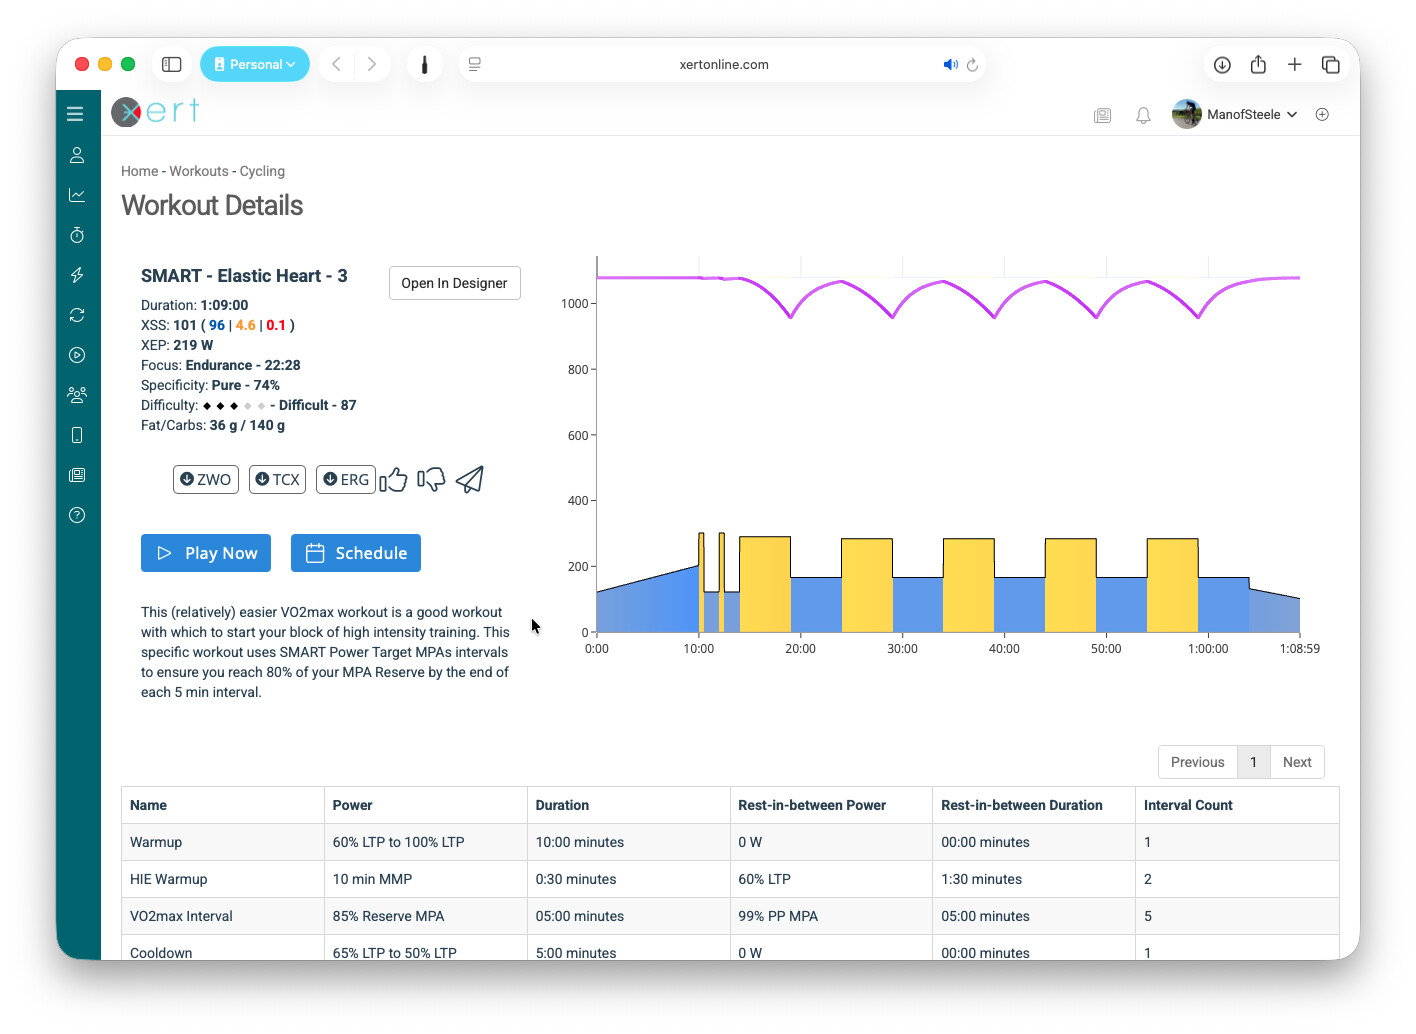Screen dimensions: 1416x1034
Task: Click the thumbs down icon
Action: click(431, 480)
